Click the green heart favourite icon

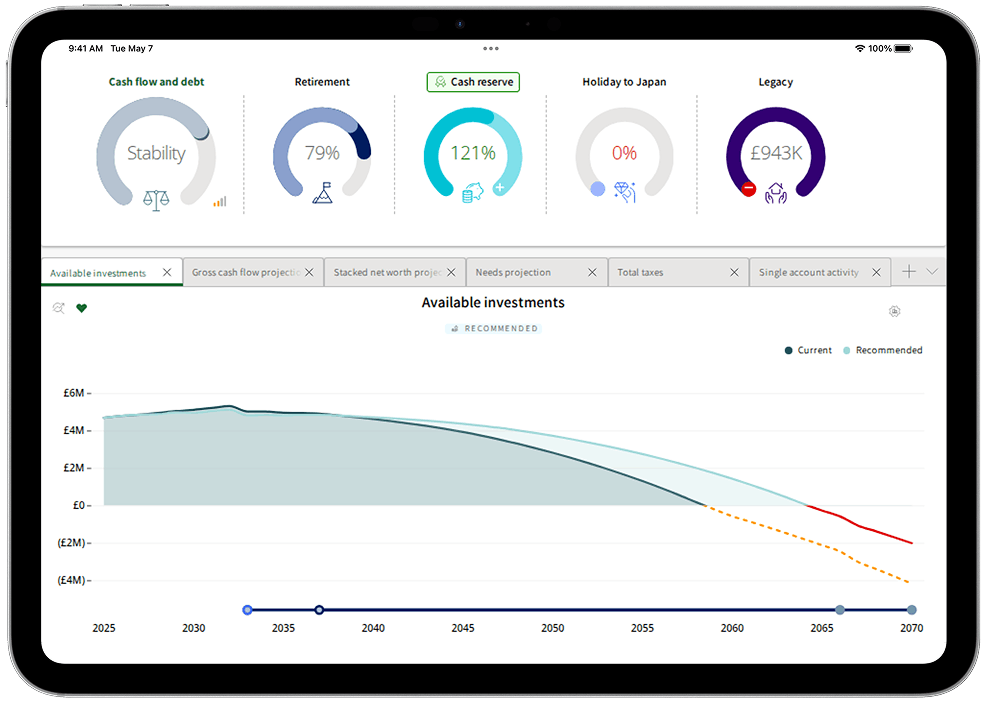coord(81,308)
